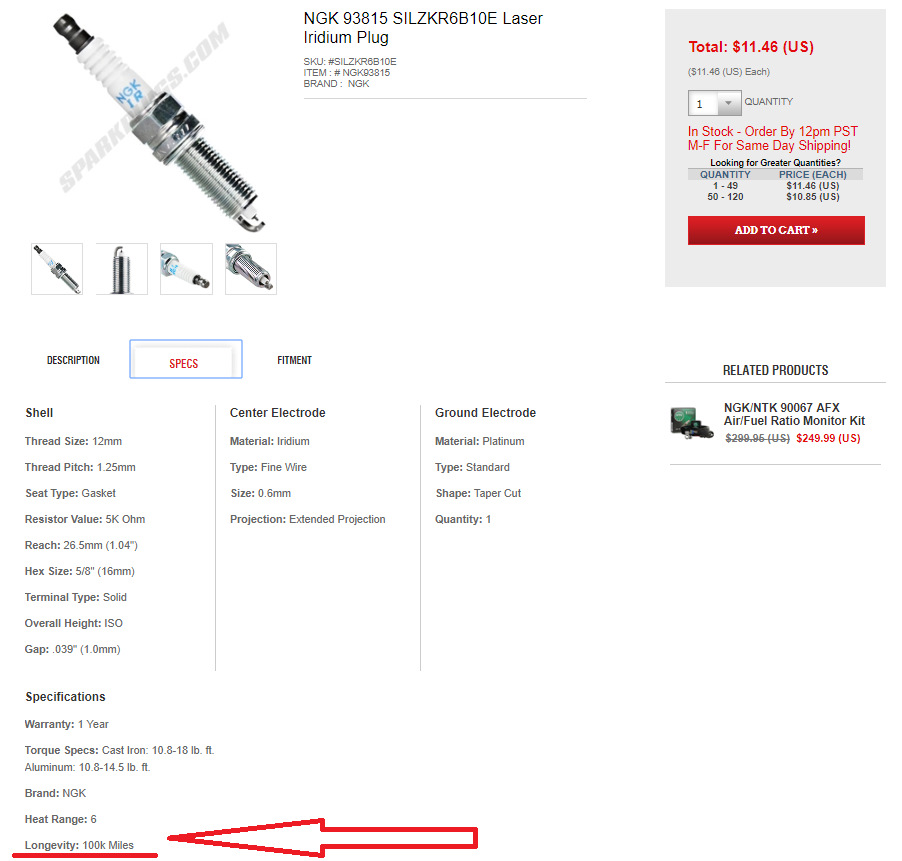Click the BRAND NGK text
Screen dimensions: 902x861
pos(337,84)
